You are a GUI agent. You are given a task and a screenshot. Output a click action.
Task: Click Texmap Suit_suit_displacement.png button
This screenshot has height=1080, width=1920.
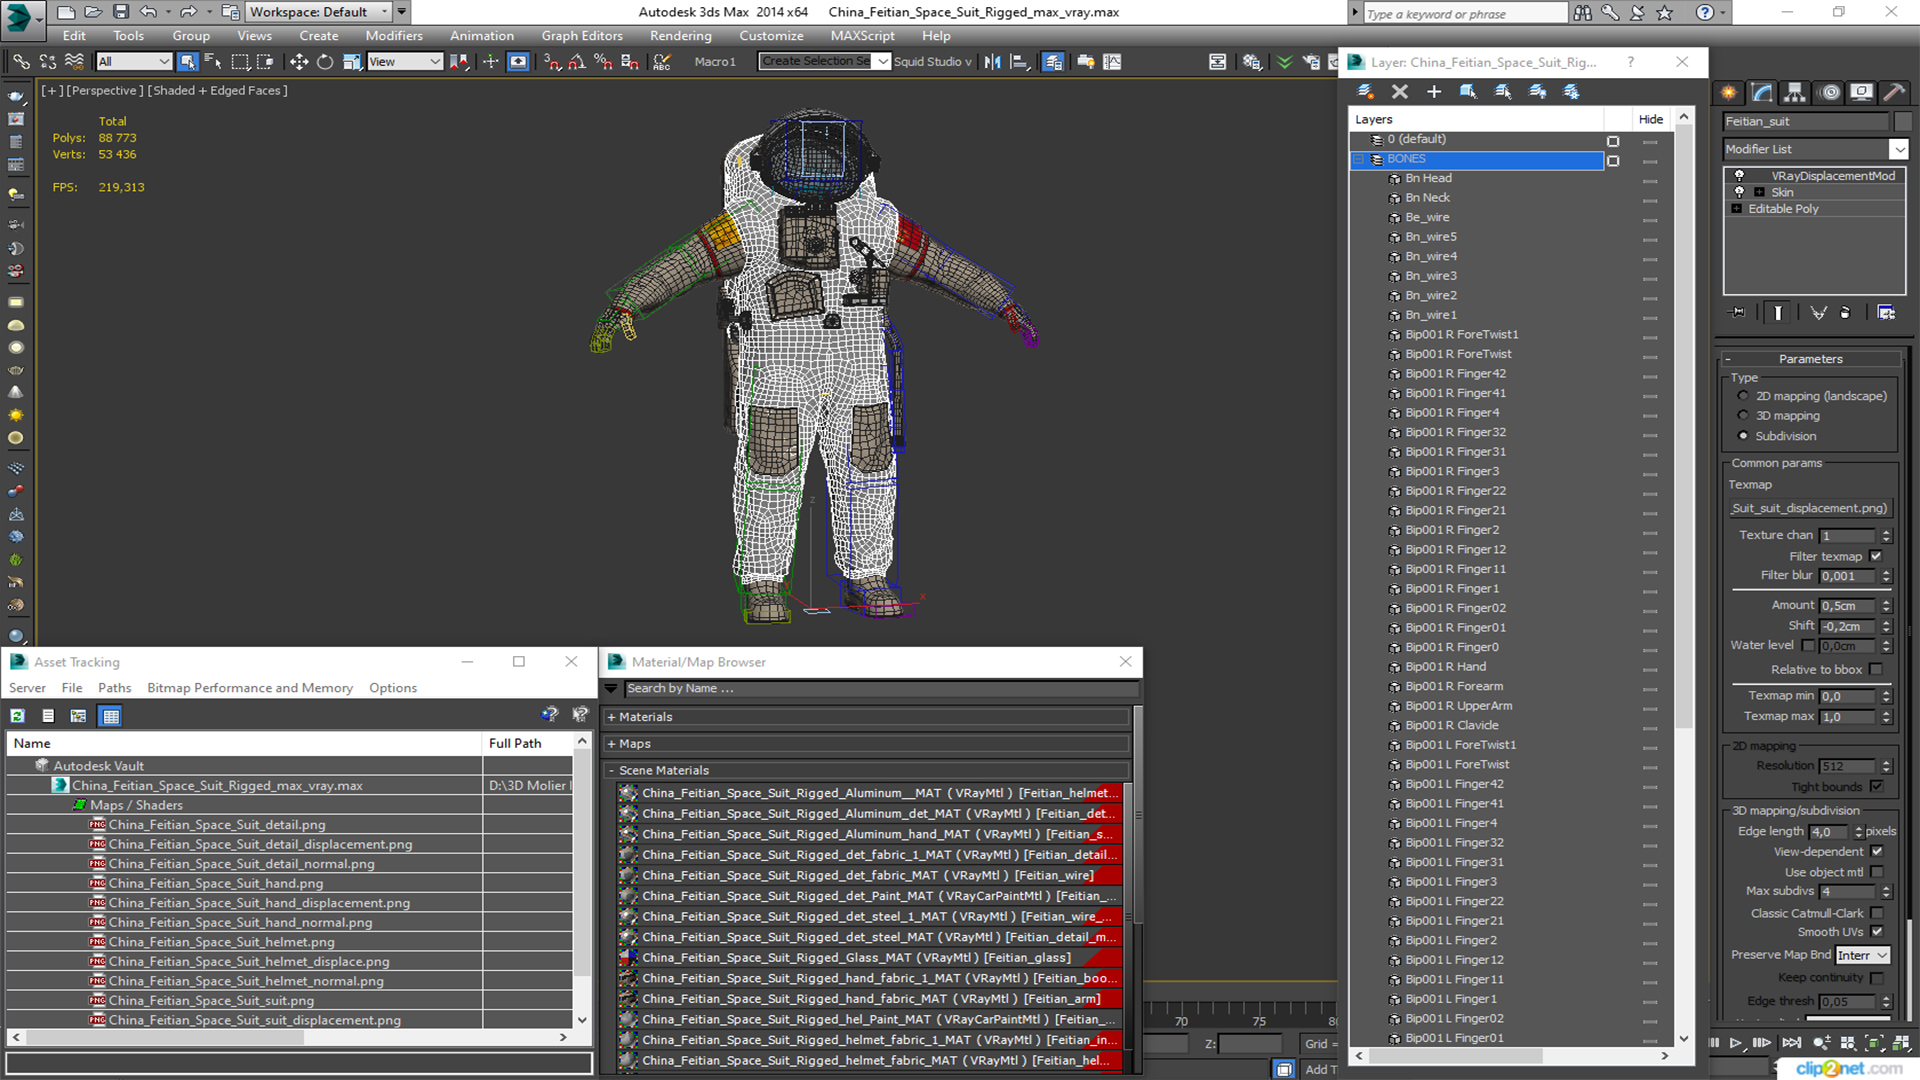point(1810,508)
